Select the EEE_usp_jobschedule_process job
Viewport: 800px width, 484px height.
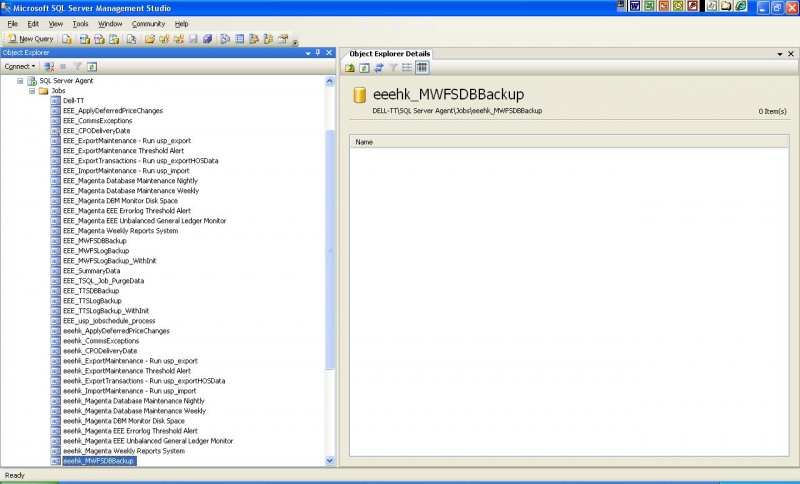pyautogui.click(x=109, y=321)
